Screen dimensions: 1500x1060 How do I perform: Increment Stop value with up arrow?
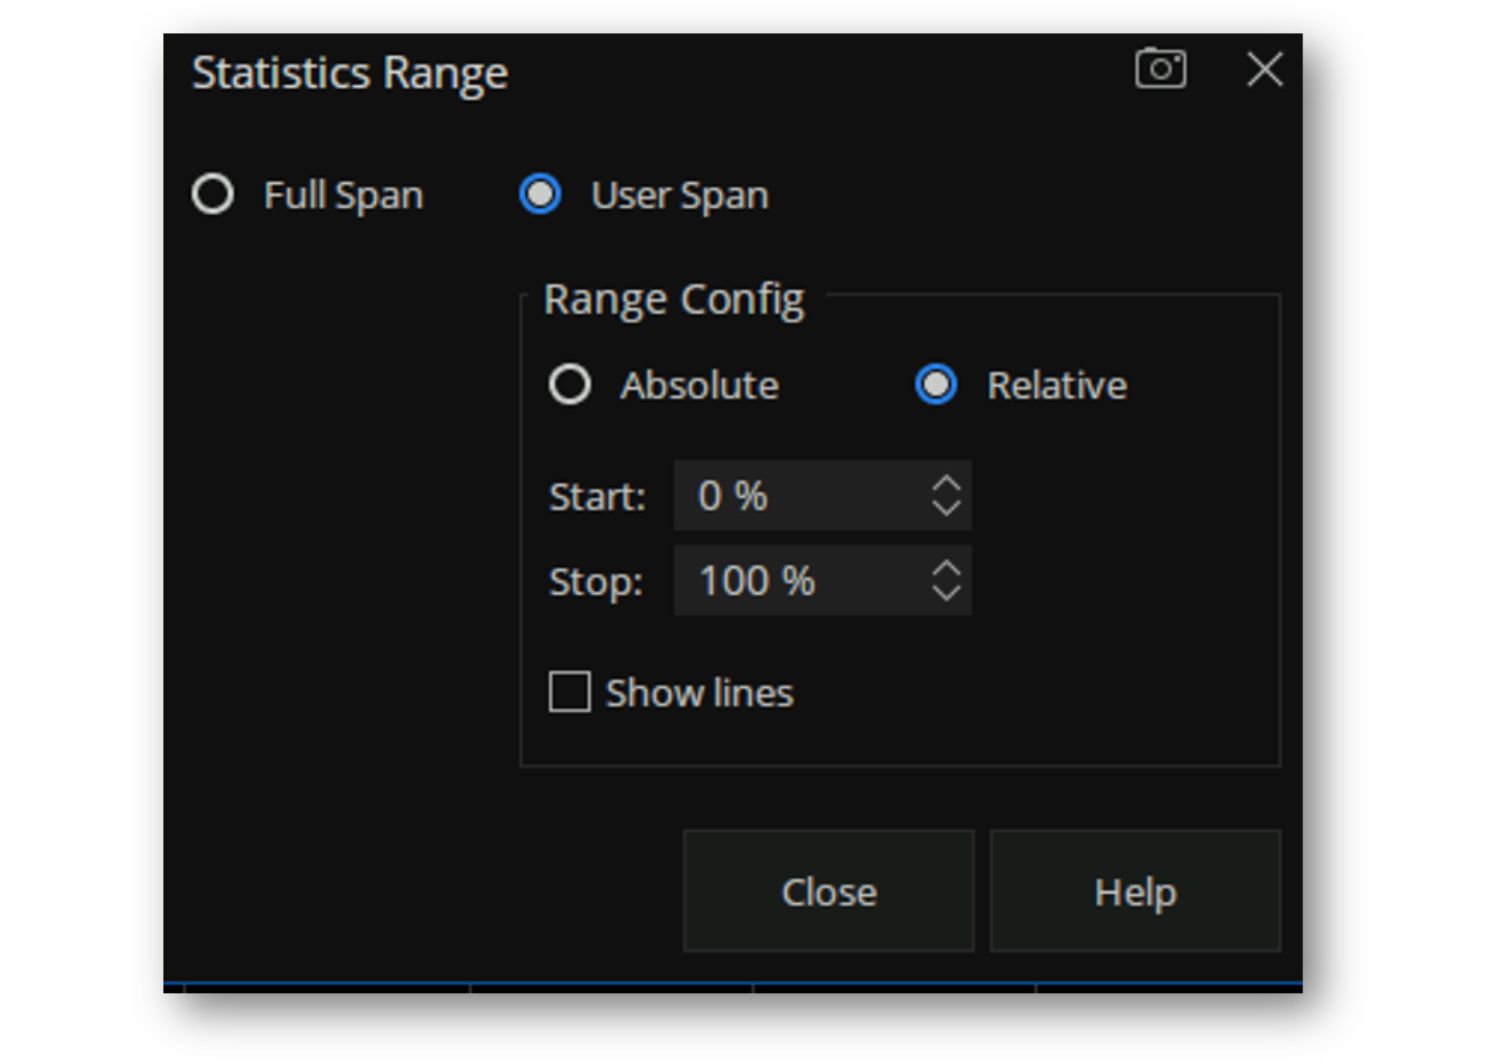pos(946,568)
